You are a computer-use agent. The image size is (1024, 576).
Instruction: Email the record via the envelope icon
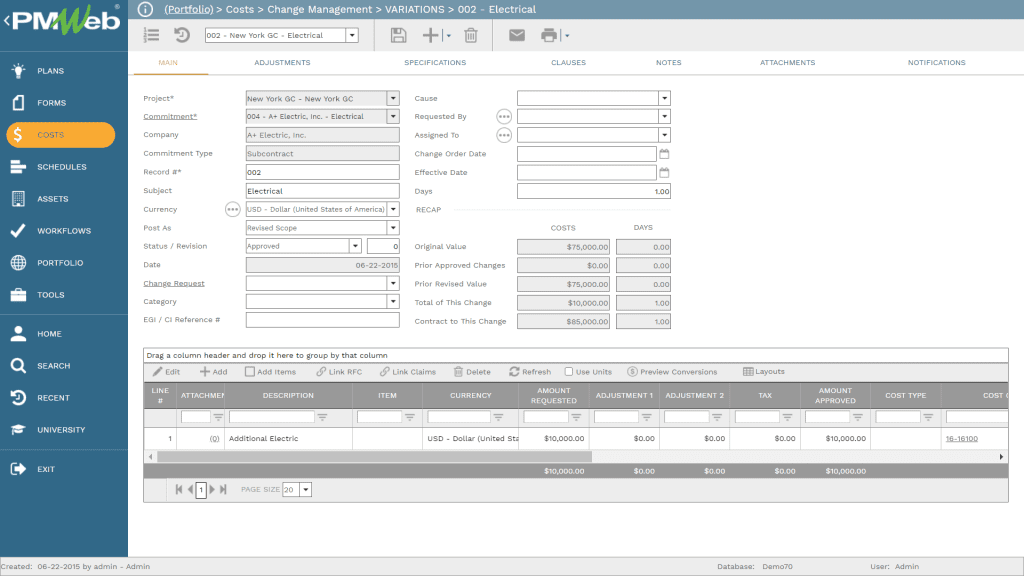[517, 35]
